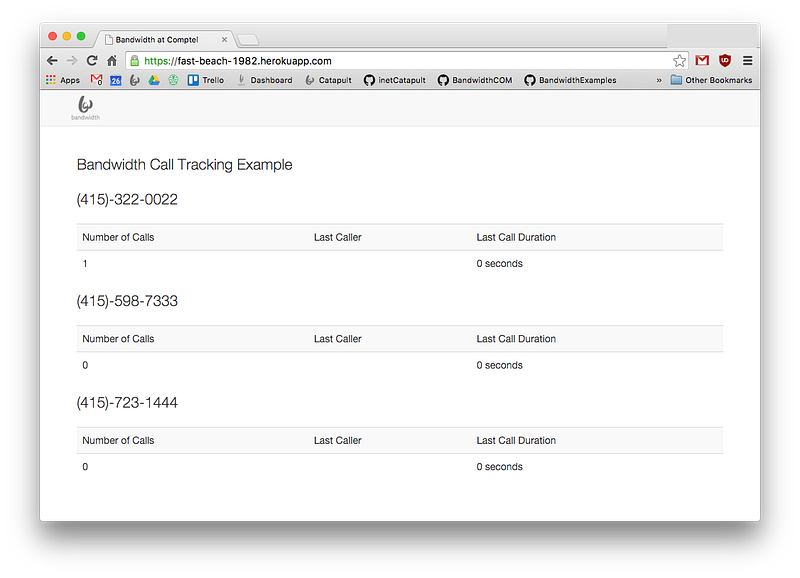This screenshot has height=578, width=800.
Task: Open the Gmail extension icon in toolbar
Action: (702, 60)
